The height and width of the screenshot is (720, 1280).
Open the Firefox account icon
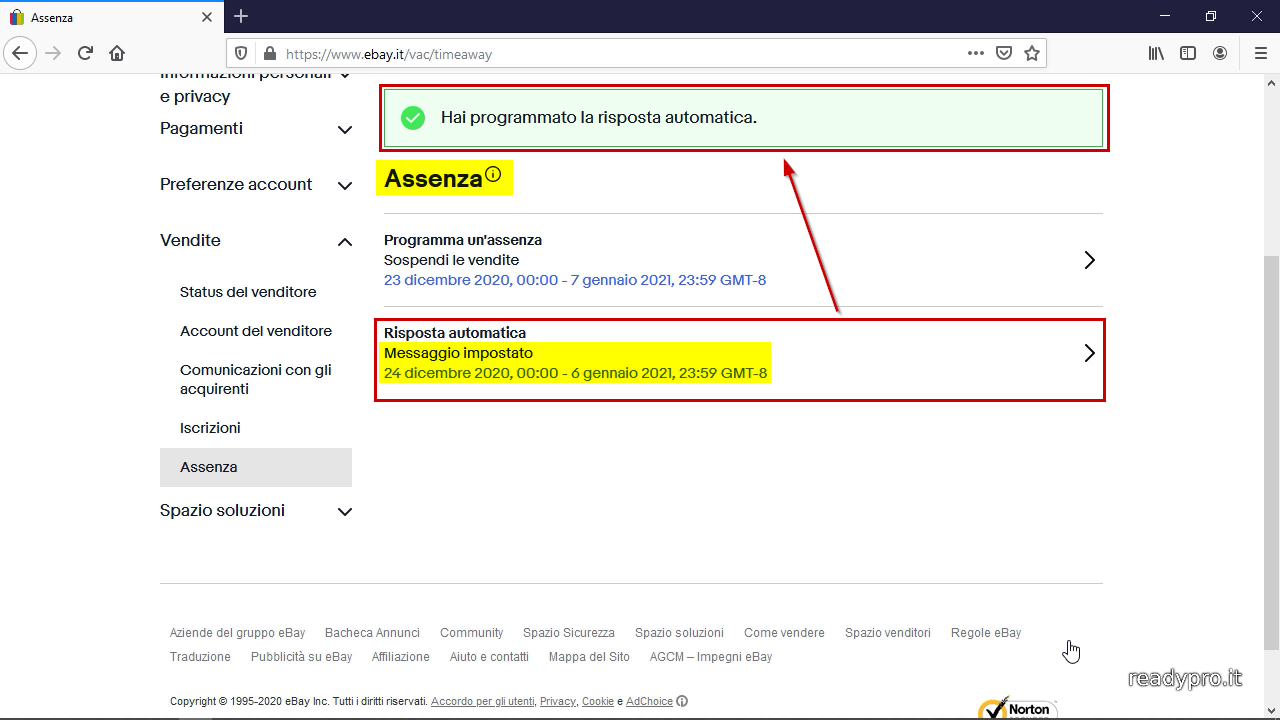(1220, 53)
